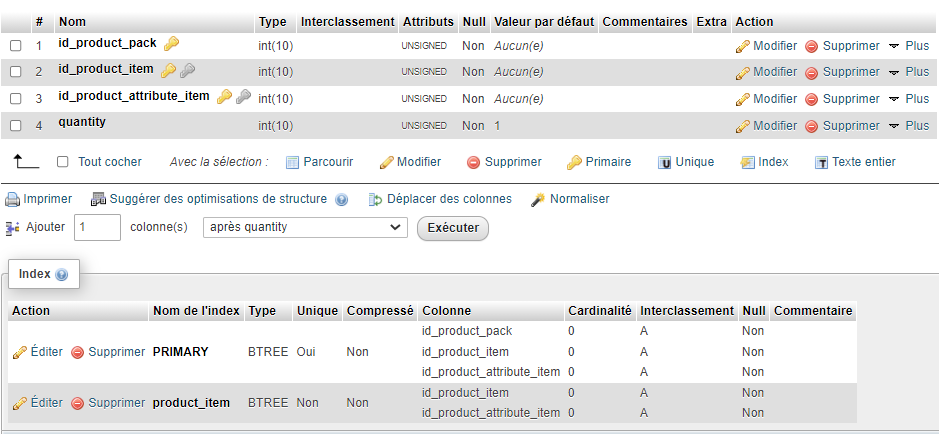Click the Texte entier fulltext icon
Screen dimensions: 939x434
[x=822, y=163]
